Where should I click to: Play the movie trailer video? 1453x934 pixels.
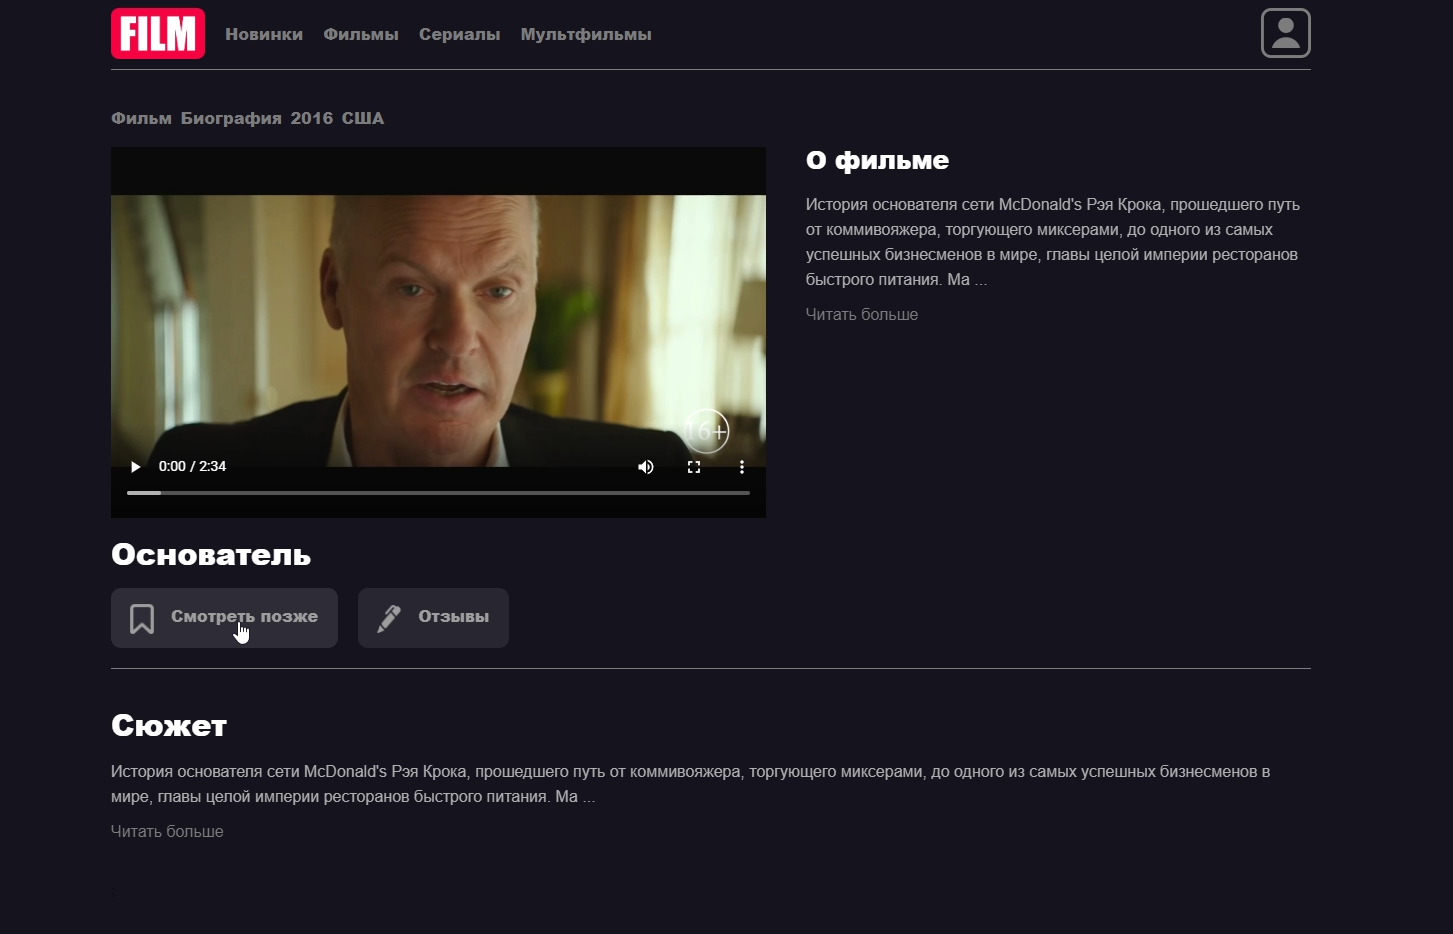click(135, 467)
